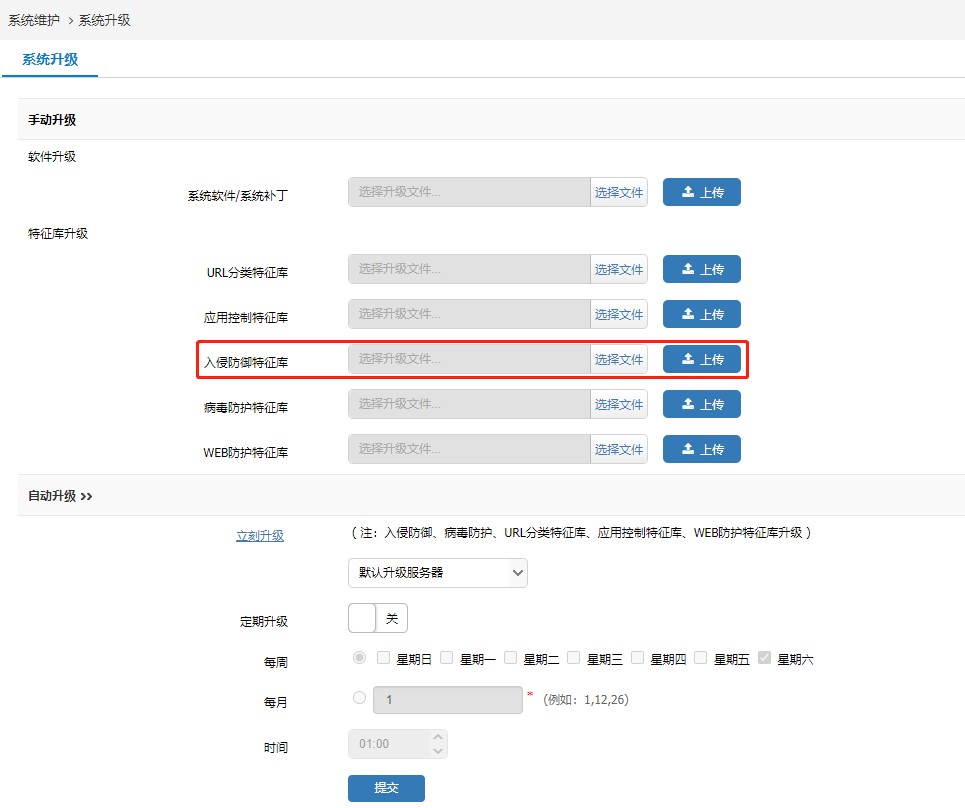This screenshot has height=808, width=965.
Task: Check the 星期三 checkbox
Action: (574, 658)
